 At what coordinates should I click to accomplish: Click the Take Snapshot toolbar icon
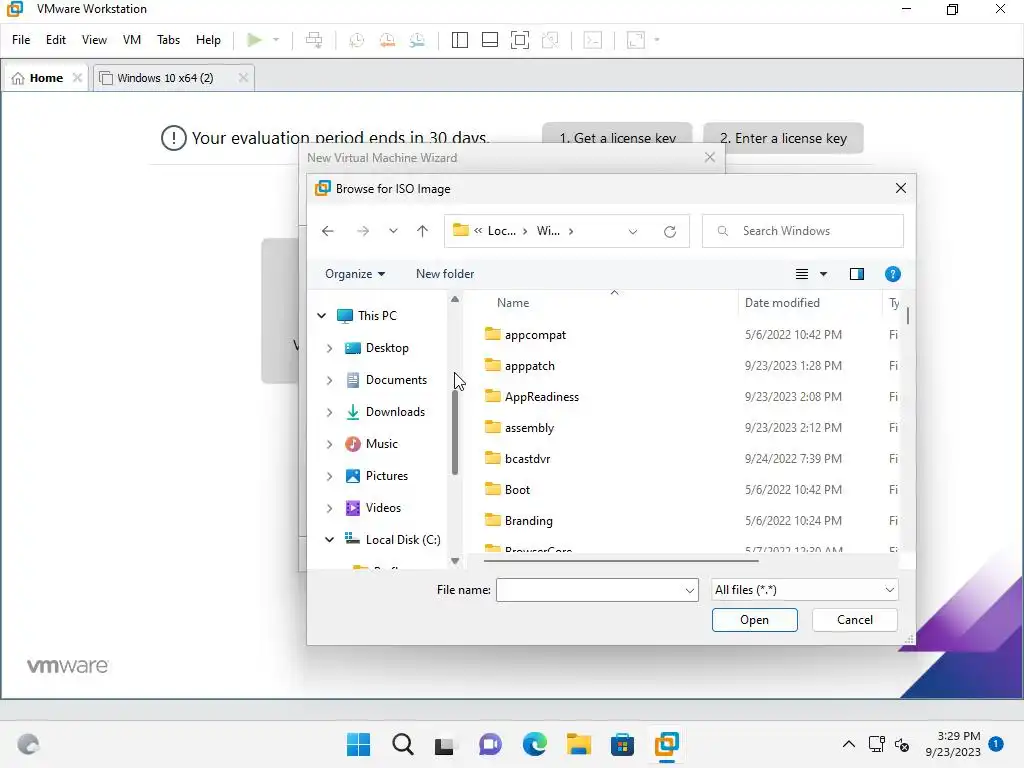point(357,40)
